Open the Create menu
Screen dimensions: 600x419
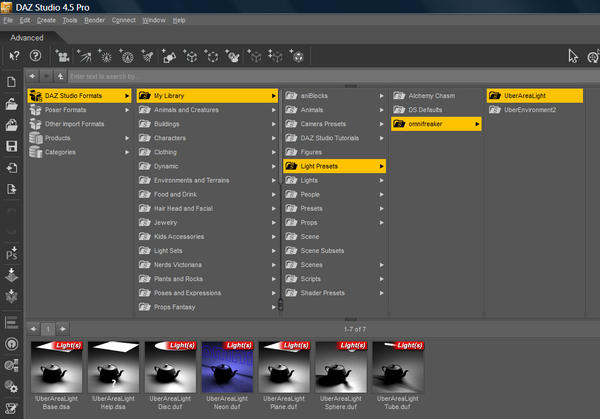tap(46, 20)
